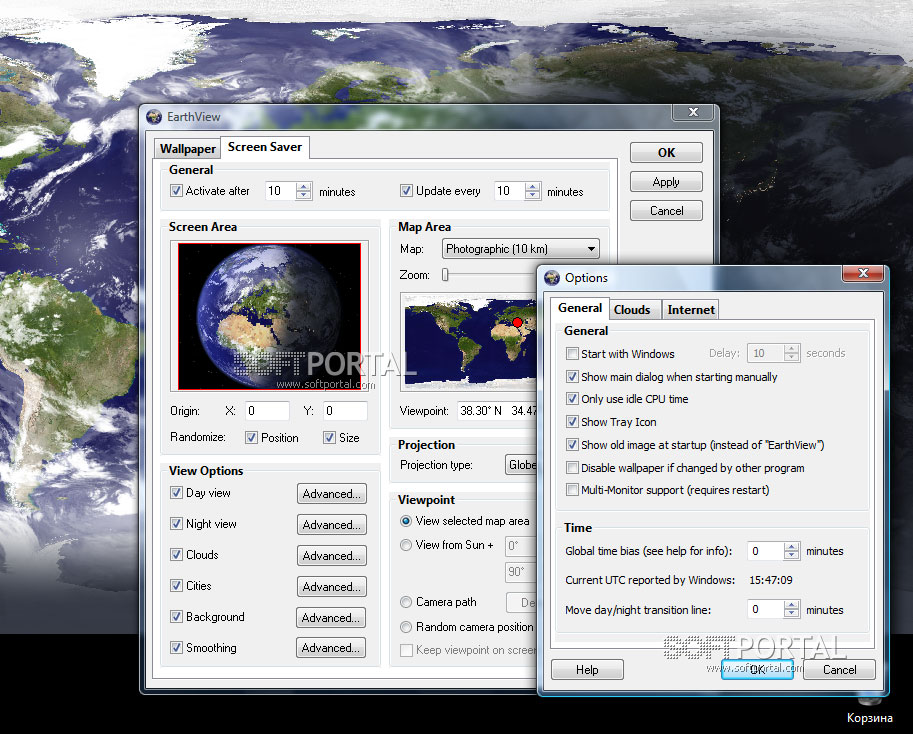
Task: Click the Screen Area globe preview
Action: (270, 316)
